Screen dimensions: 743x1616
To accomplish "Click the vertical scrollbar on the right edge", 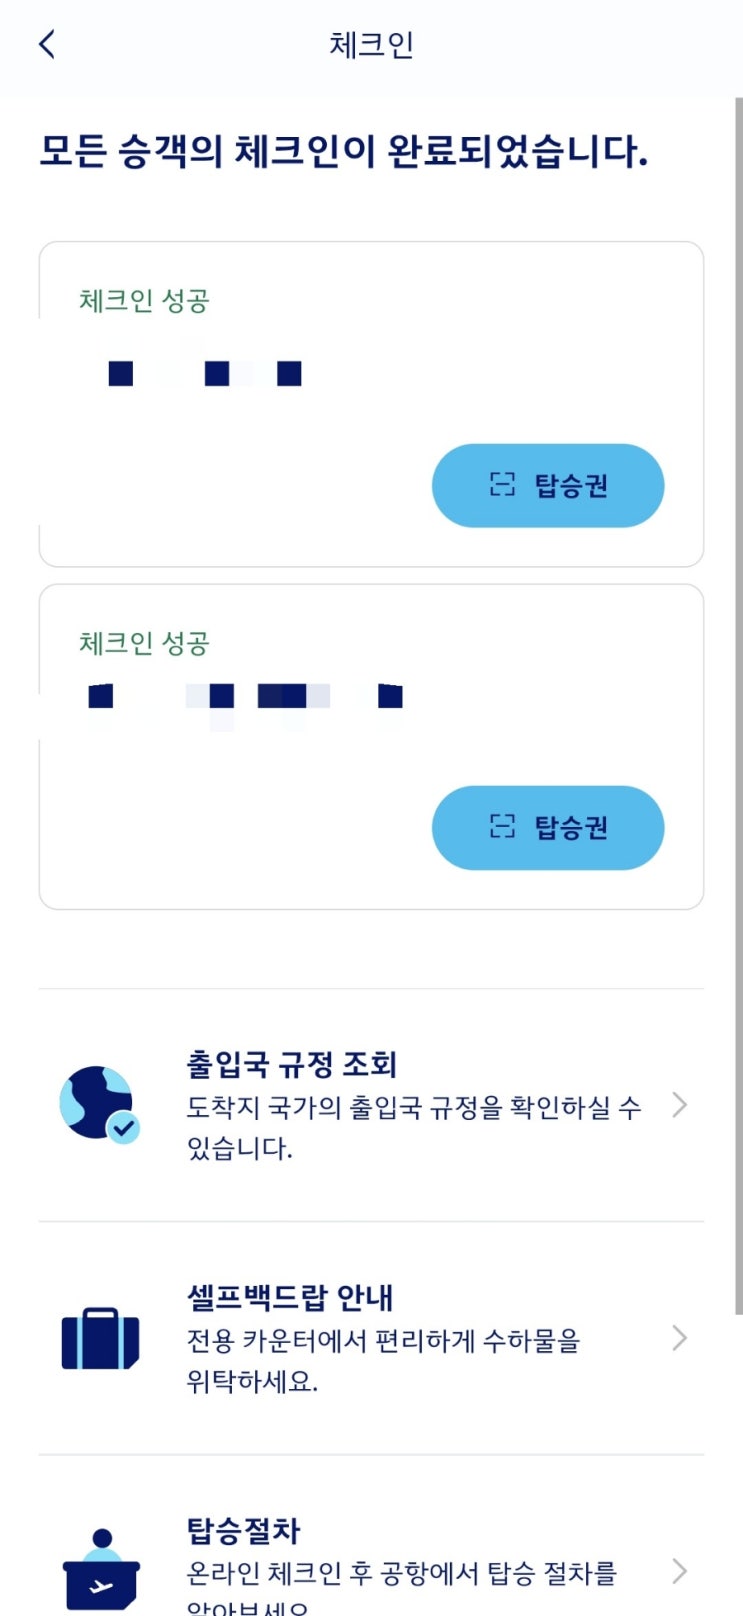I will [738, 700].
